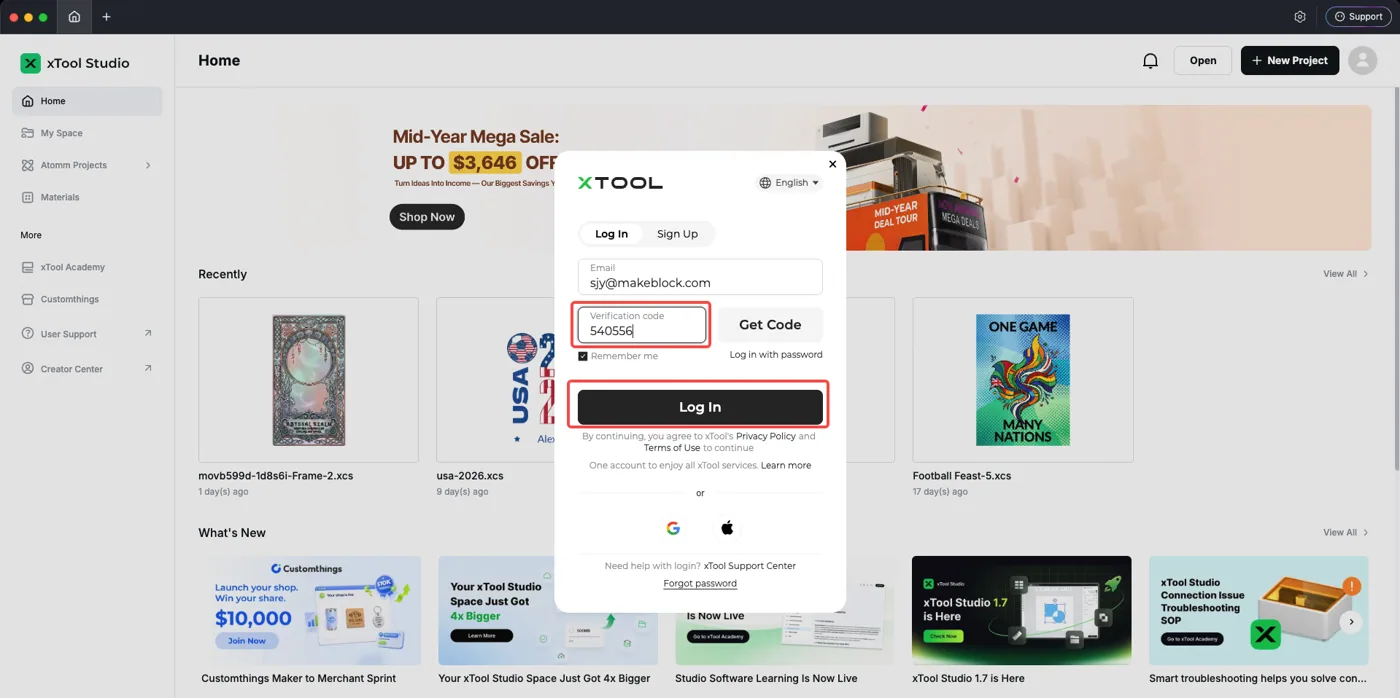
Task: Sign in with Apple icon
Action: pos(727,527)
